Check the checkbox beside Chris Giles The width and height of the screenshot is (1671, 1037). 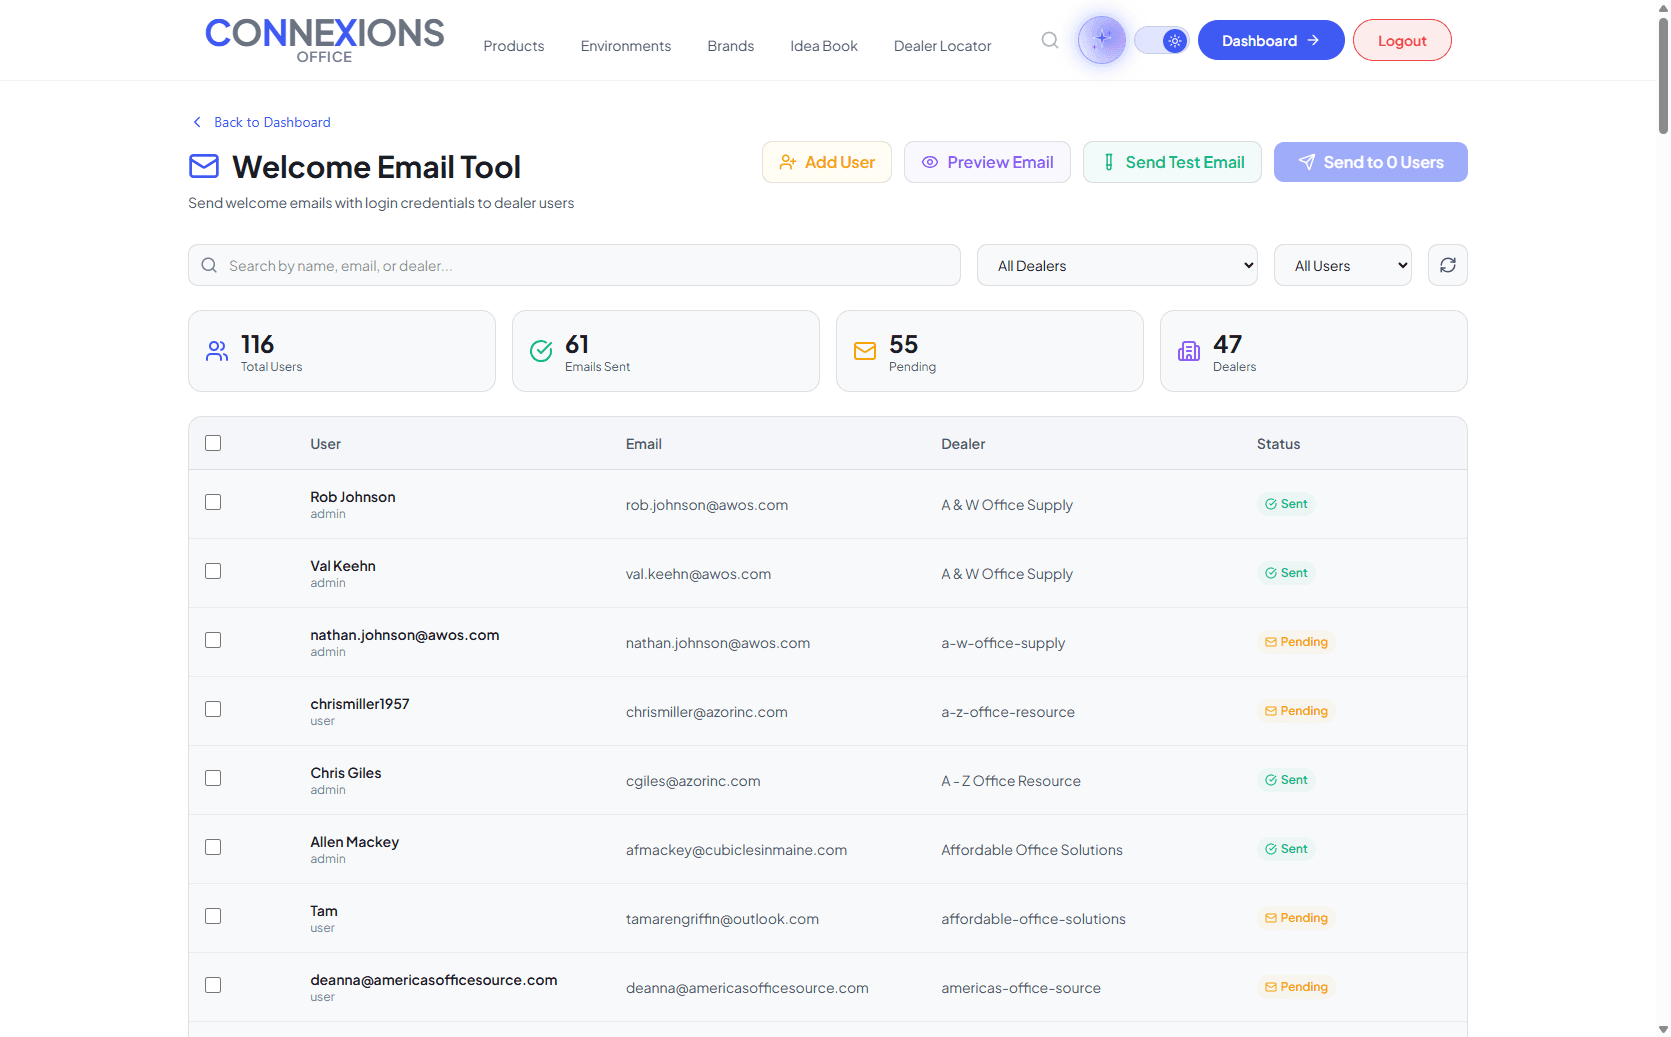pos(212,778)
